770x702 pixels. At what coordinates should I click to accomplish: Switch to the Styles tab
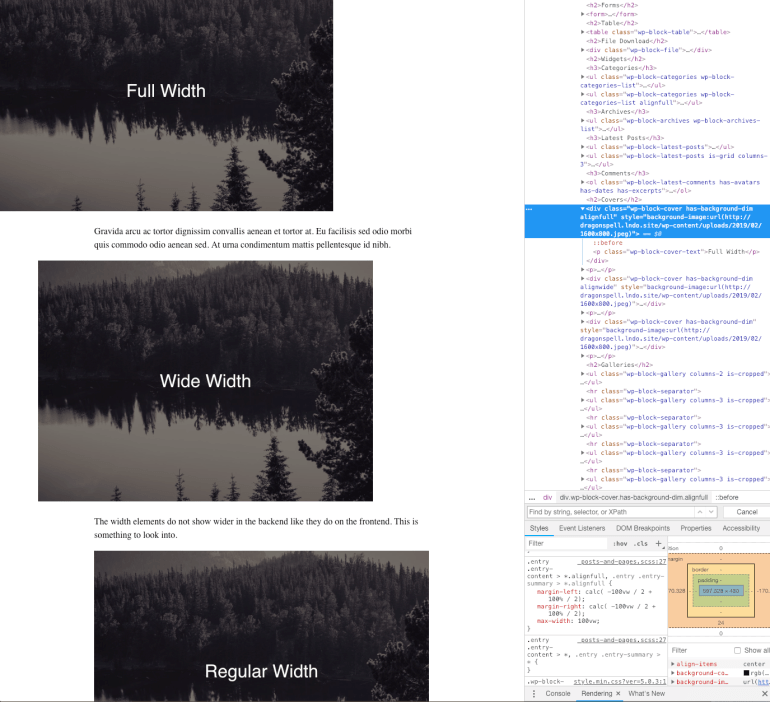(x=539, y=528)
